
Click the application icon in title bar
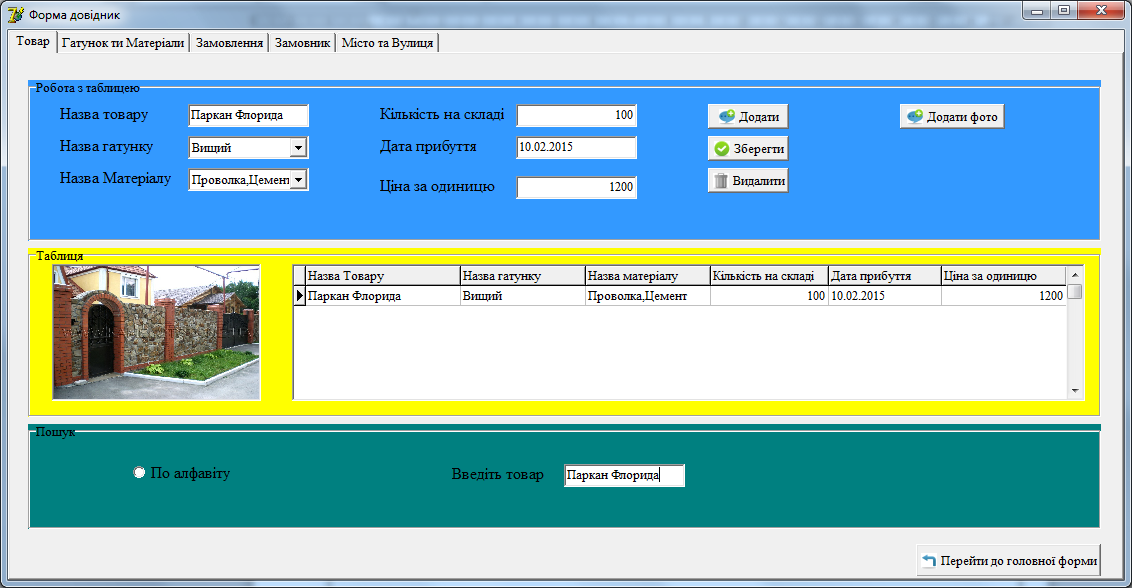tap(15, 15)
